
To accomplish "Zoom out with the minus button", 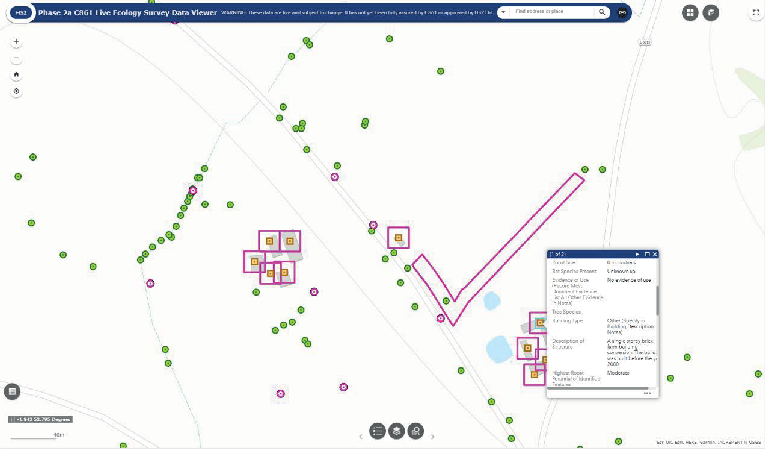I will pos(16,59).
